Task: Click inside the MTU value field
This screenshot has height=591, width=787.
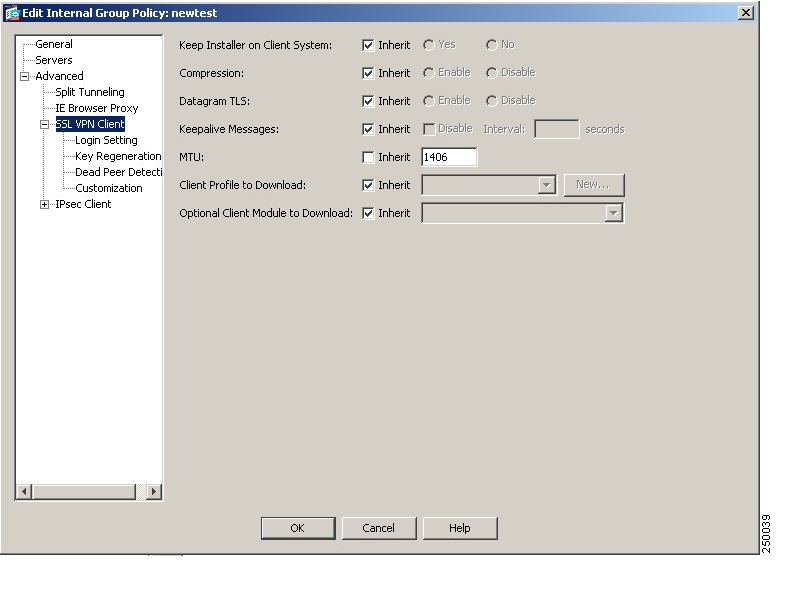Action: (x=449, y=157)
